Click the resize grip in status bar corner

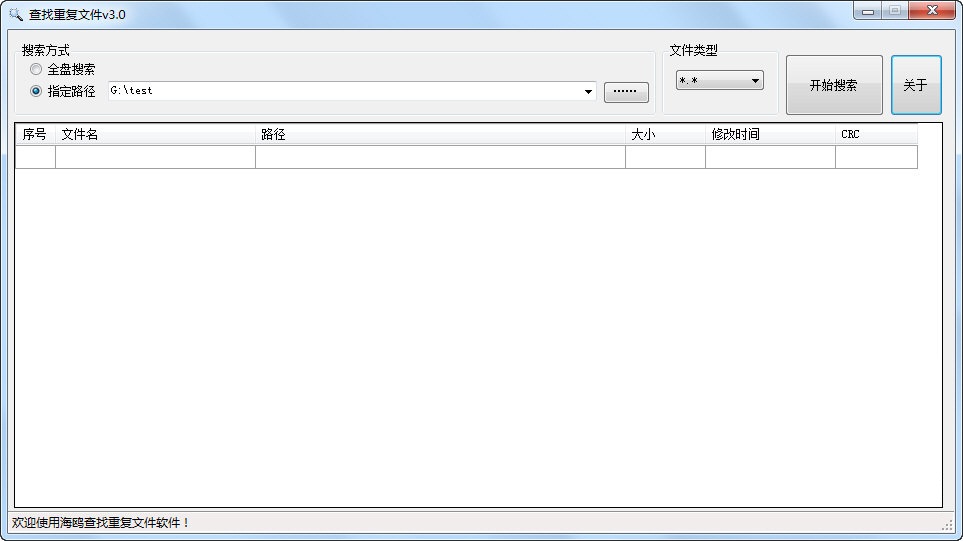click(946, 524)
